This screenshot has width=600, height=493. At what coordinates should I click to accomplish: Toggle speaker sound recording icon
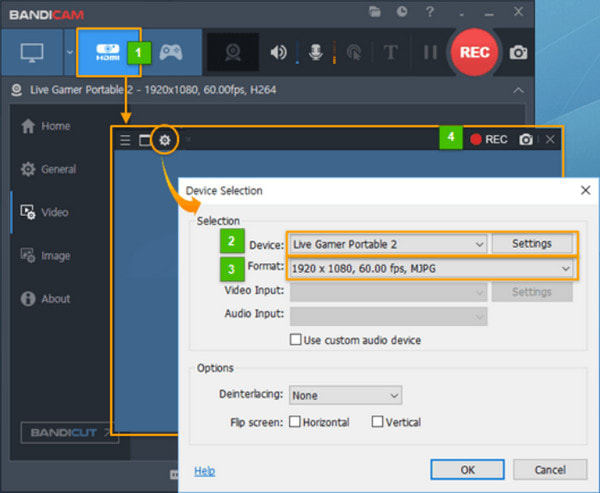(279, 52)
